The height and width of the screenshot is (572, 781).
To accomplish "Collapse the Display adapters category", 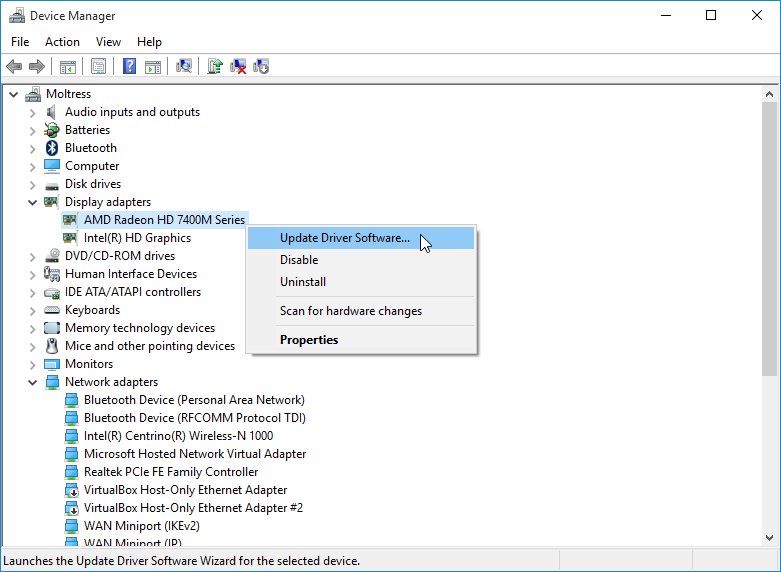I will 33,202.
